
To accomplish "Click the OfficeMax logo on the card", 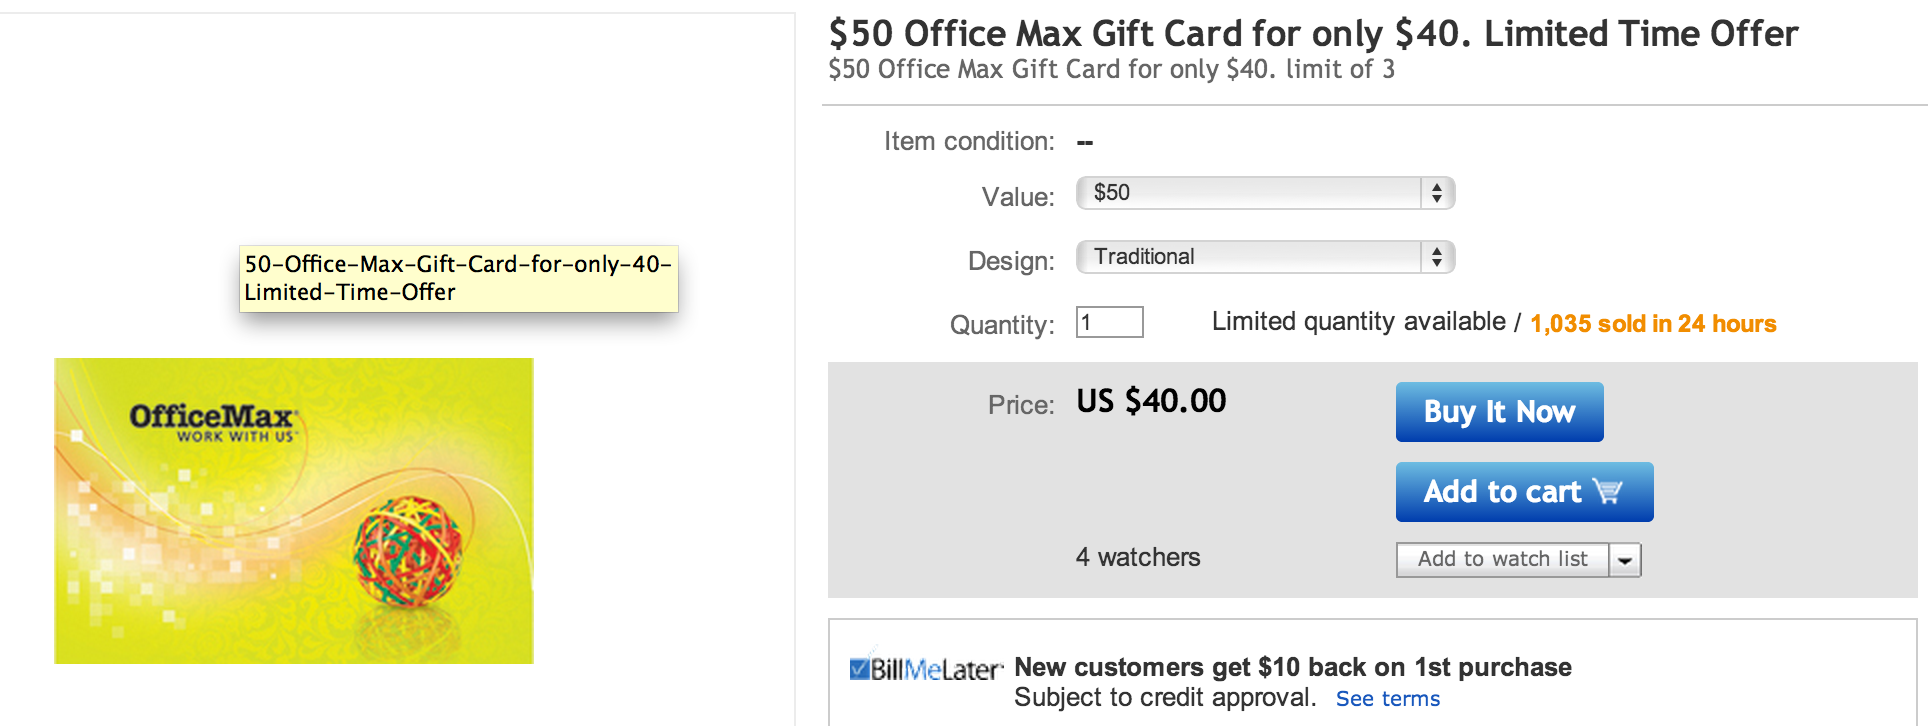I will [x=212, y=420].
